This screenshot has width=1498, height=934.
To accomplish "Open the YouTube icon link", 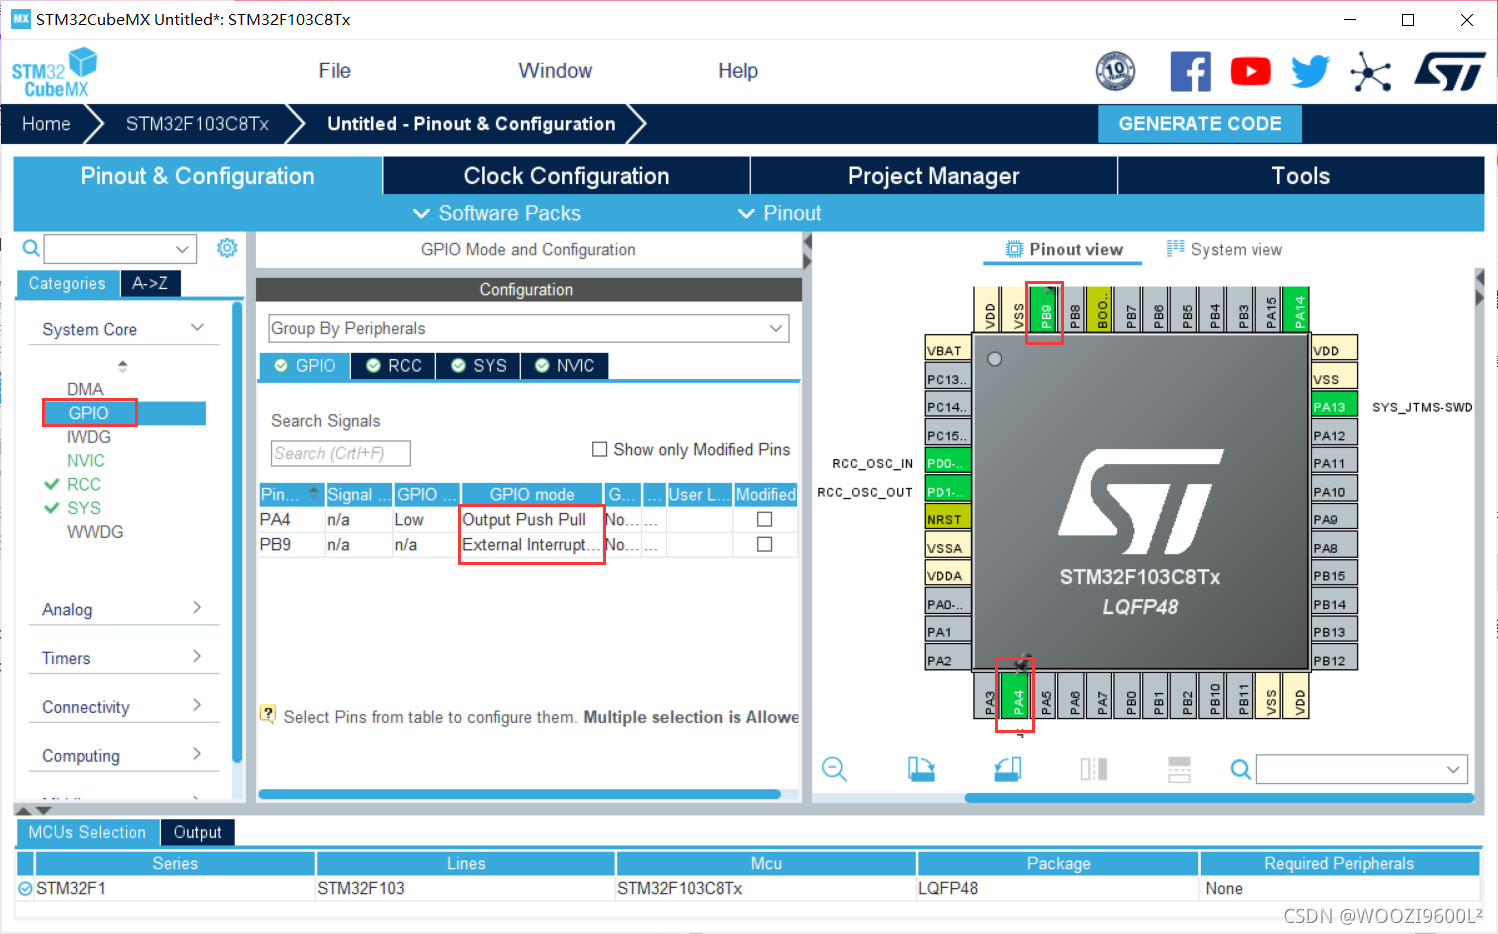I will [1250, 72].
